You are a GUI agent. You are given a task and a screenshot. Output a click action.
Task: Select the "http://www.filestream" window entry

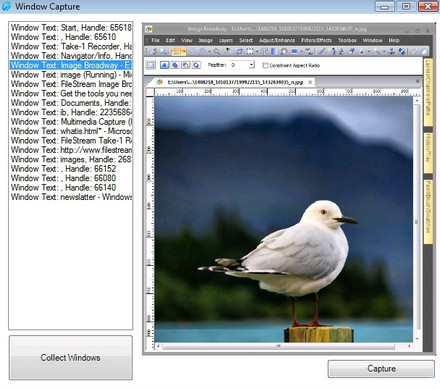click(x=71, y=150)
